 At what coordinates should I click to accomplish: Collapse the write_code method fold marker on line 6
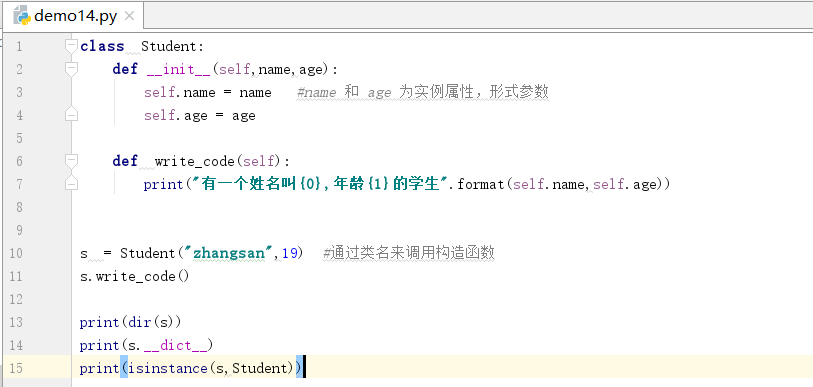pyautogui.click(x=71, y=161)
